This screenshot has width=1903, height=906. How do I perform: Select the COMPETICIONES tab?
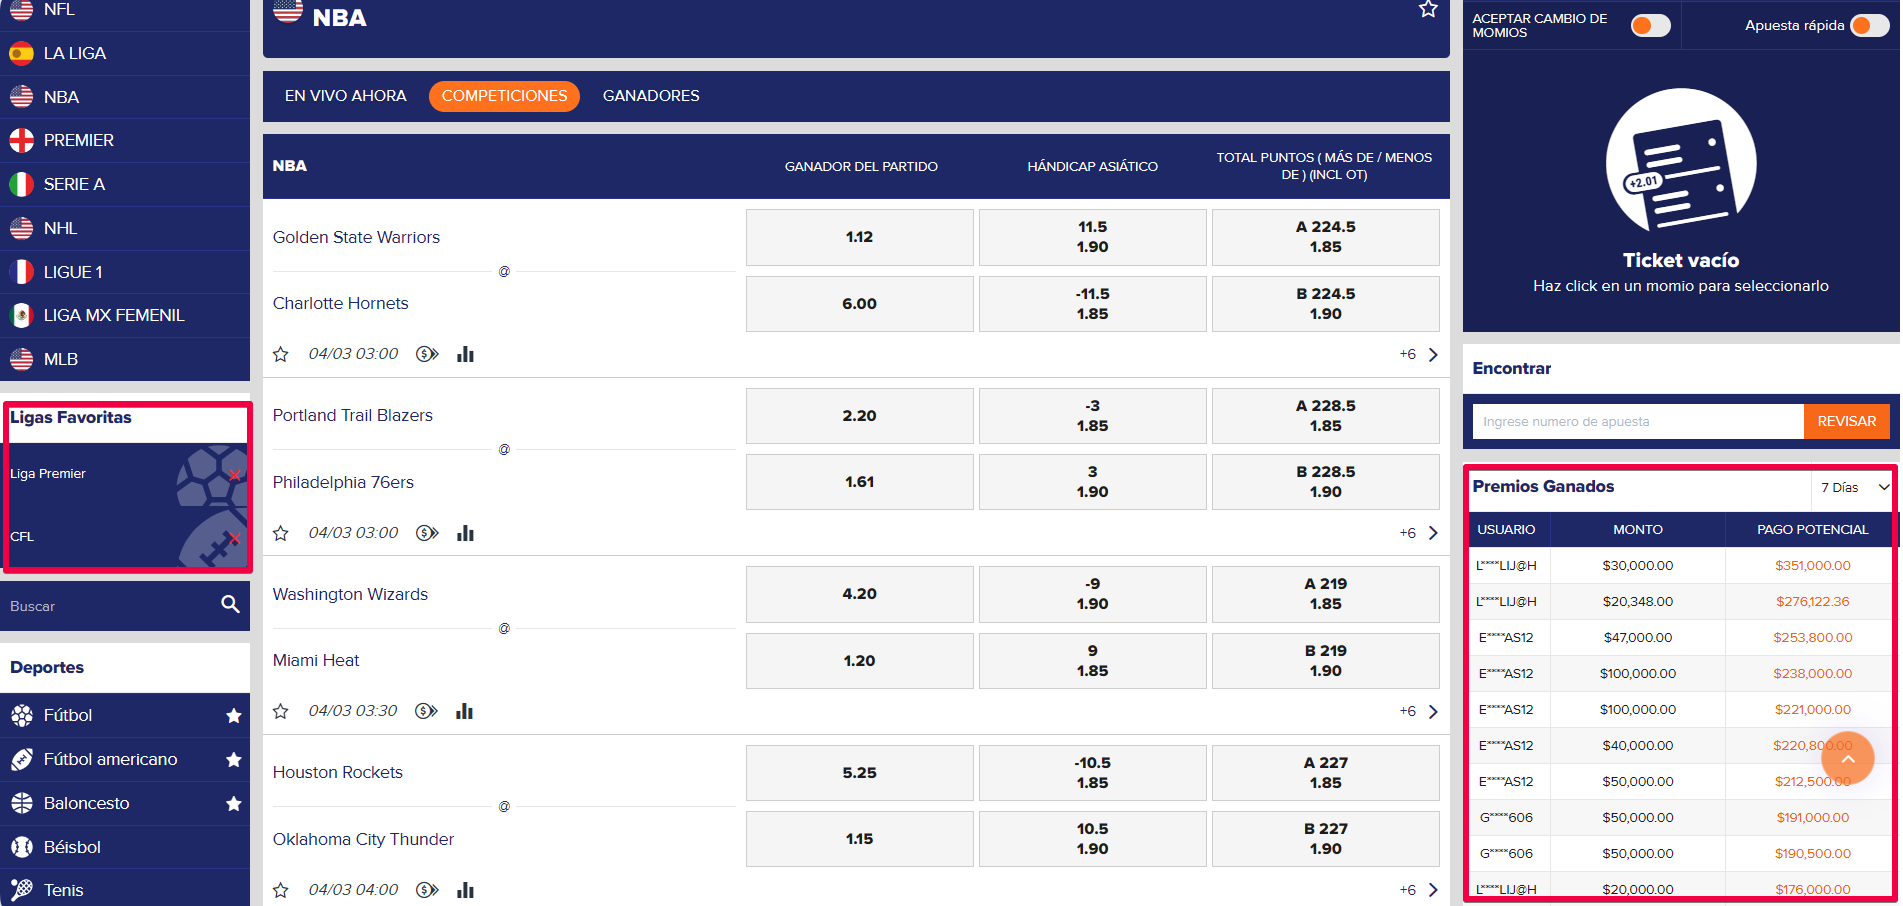[x=504, y=96]
